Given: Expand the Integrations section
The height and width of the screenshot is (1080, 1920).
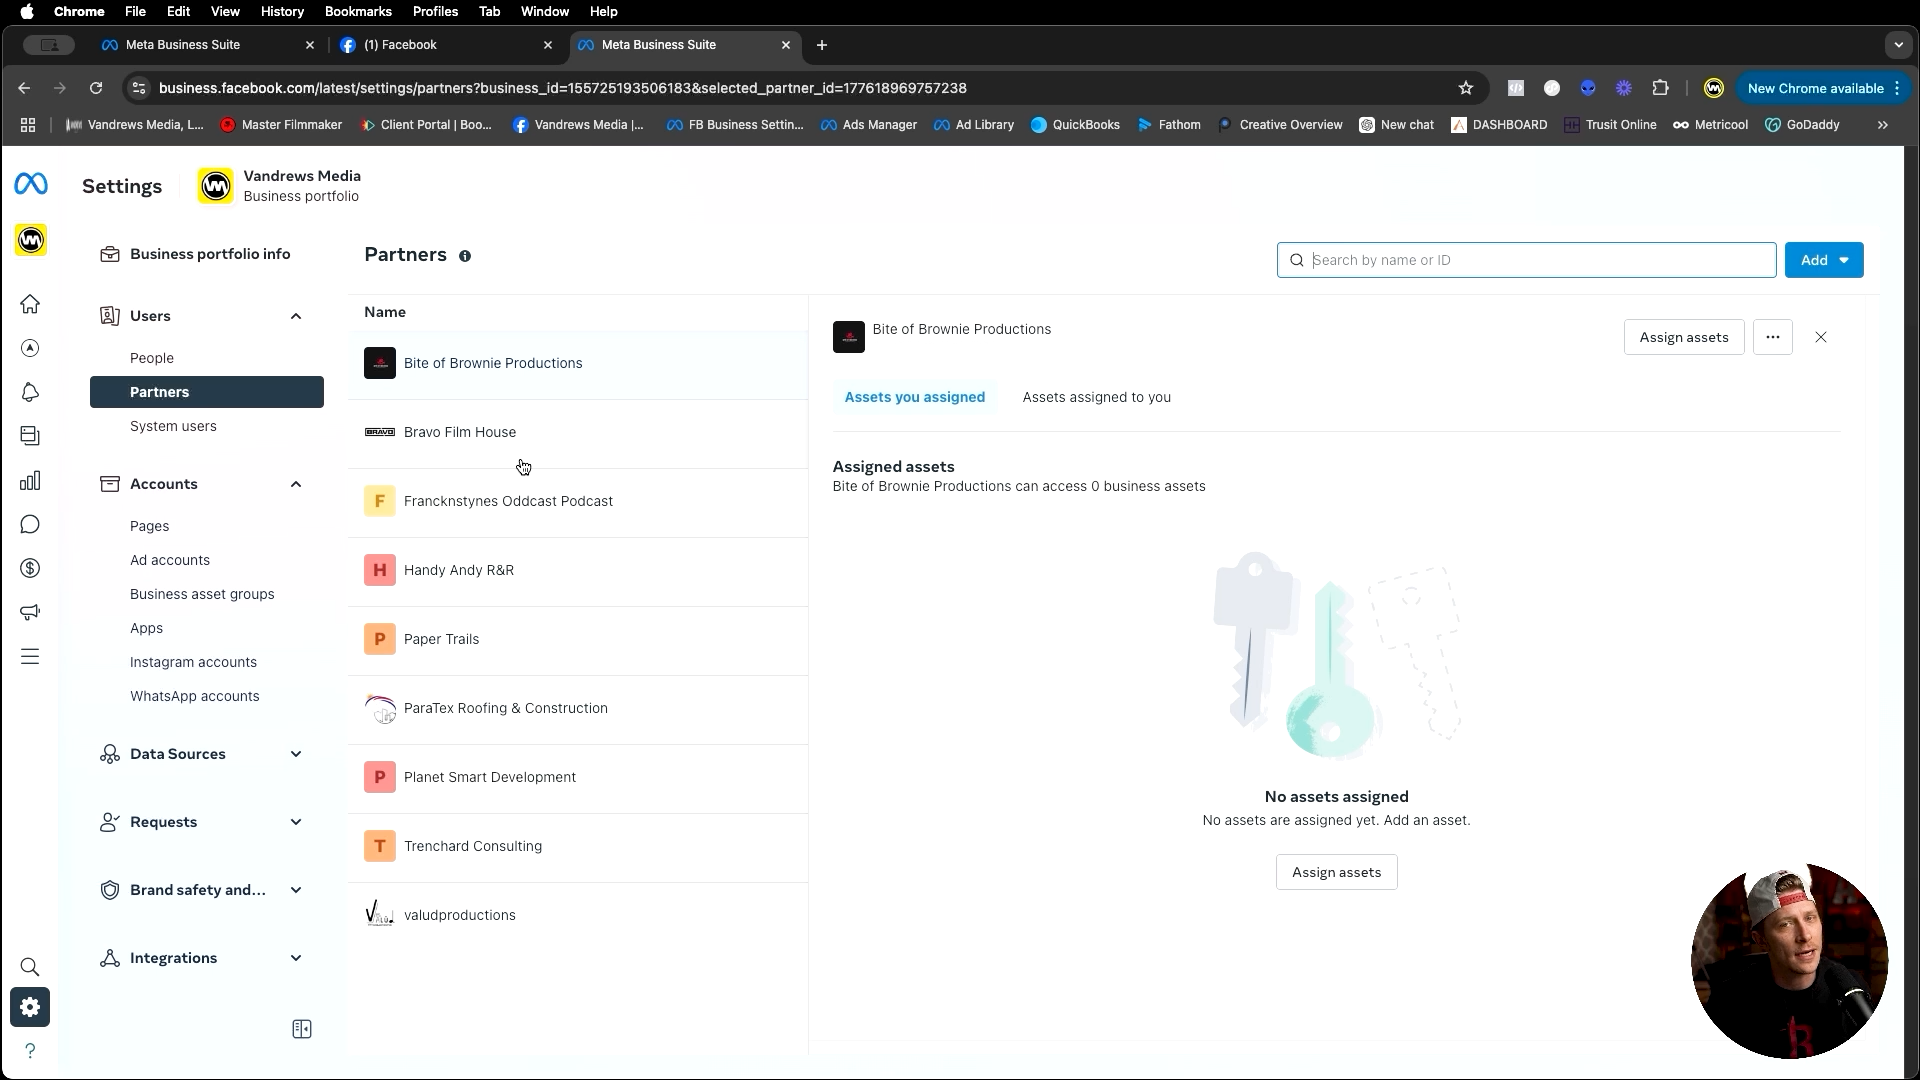Looking at the screenshot, I should point(296,958).
